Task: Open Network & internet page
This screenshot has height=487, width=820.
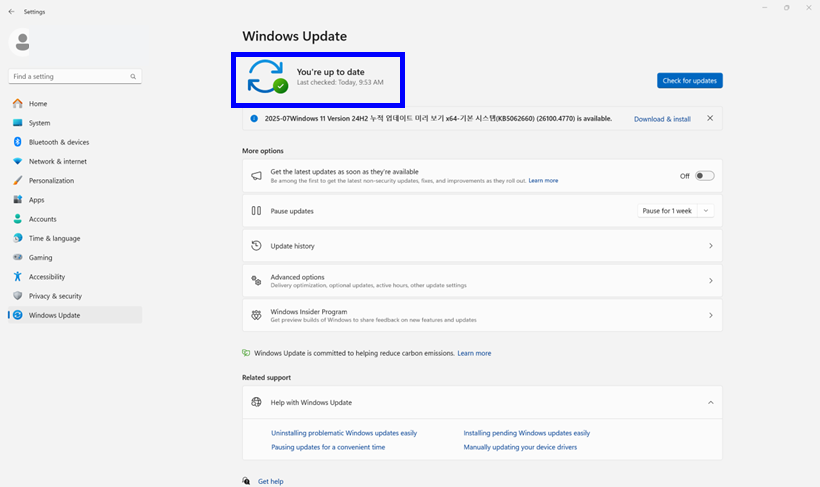Action: click(x=57, y=161)
